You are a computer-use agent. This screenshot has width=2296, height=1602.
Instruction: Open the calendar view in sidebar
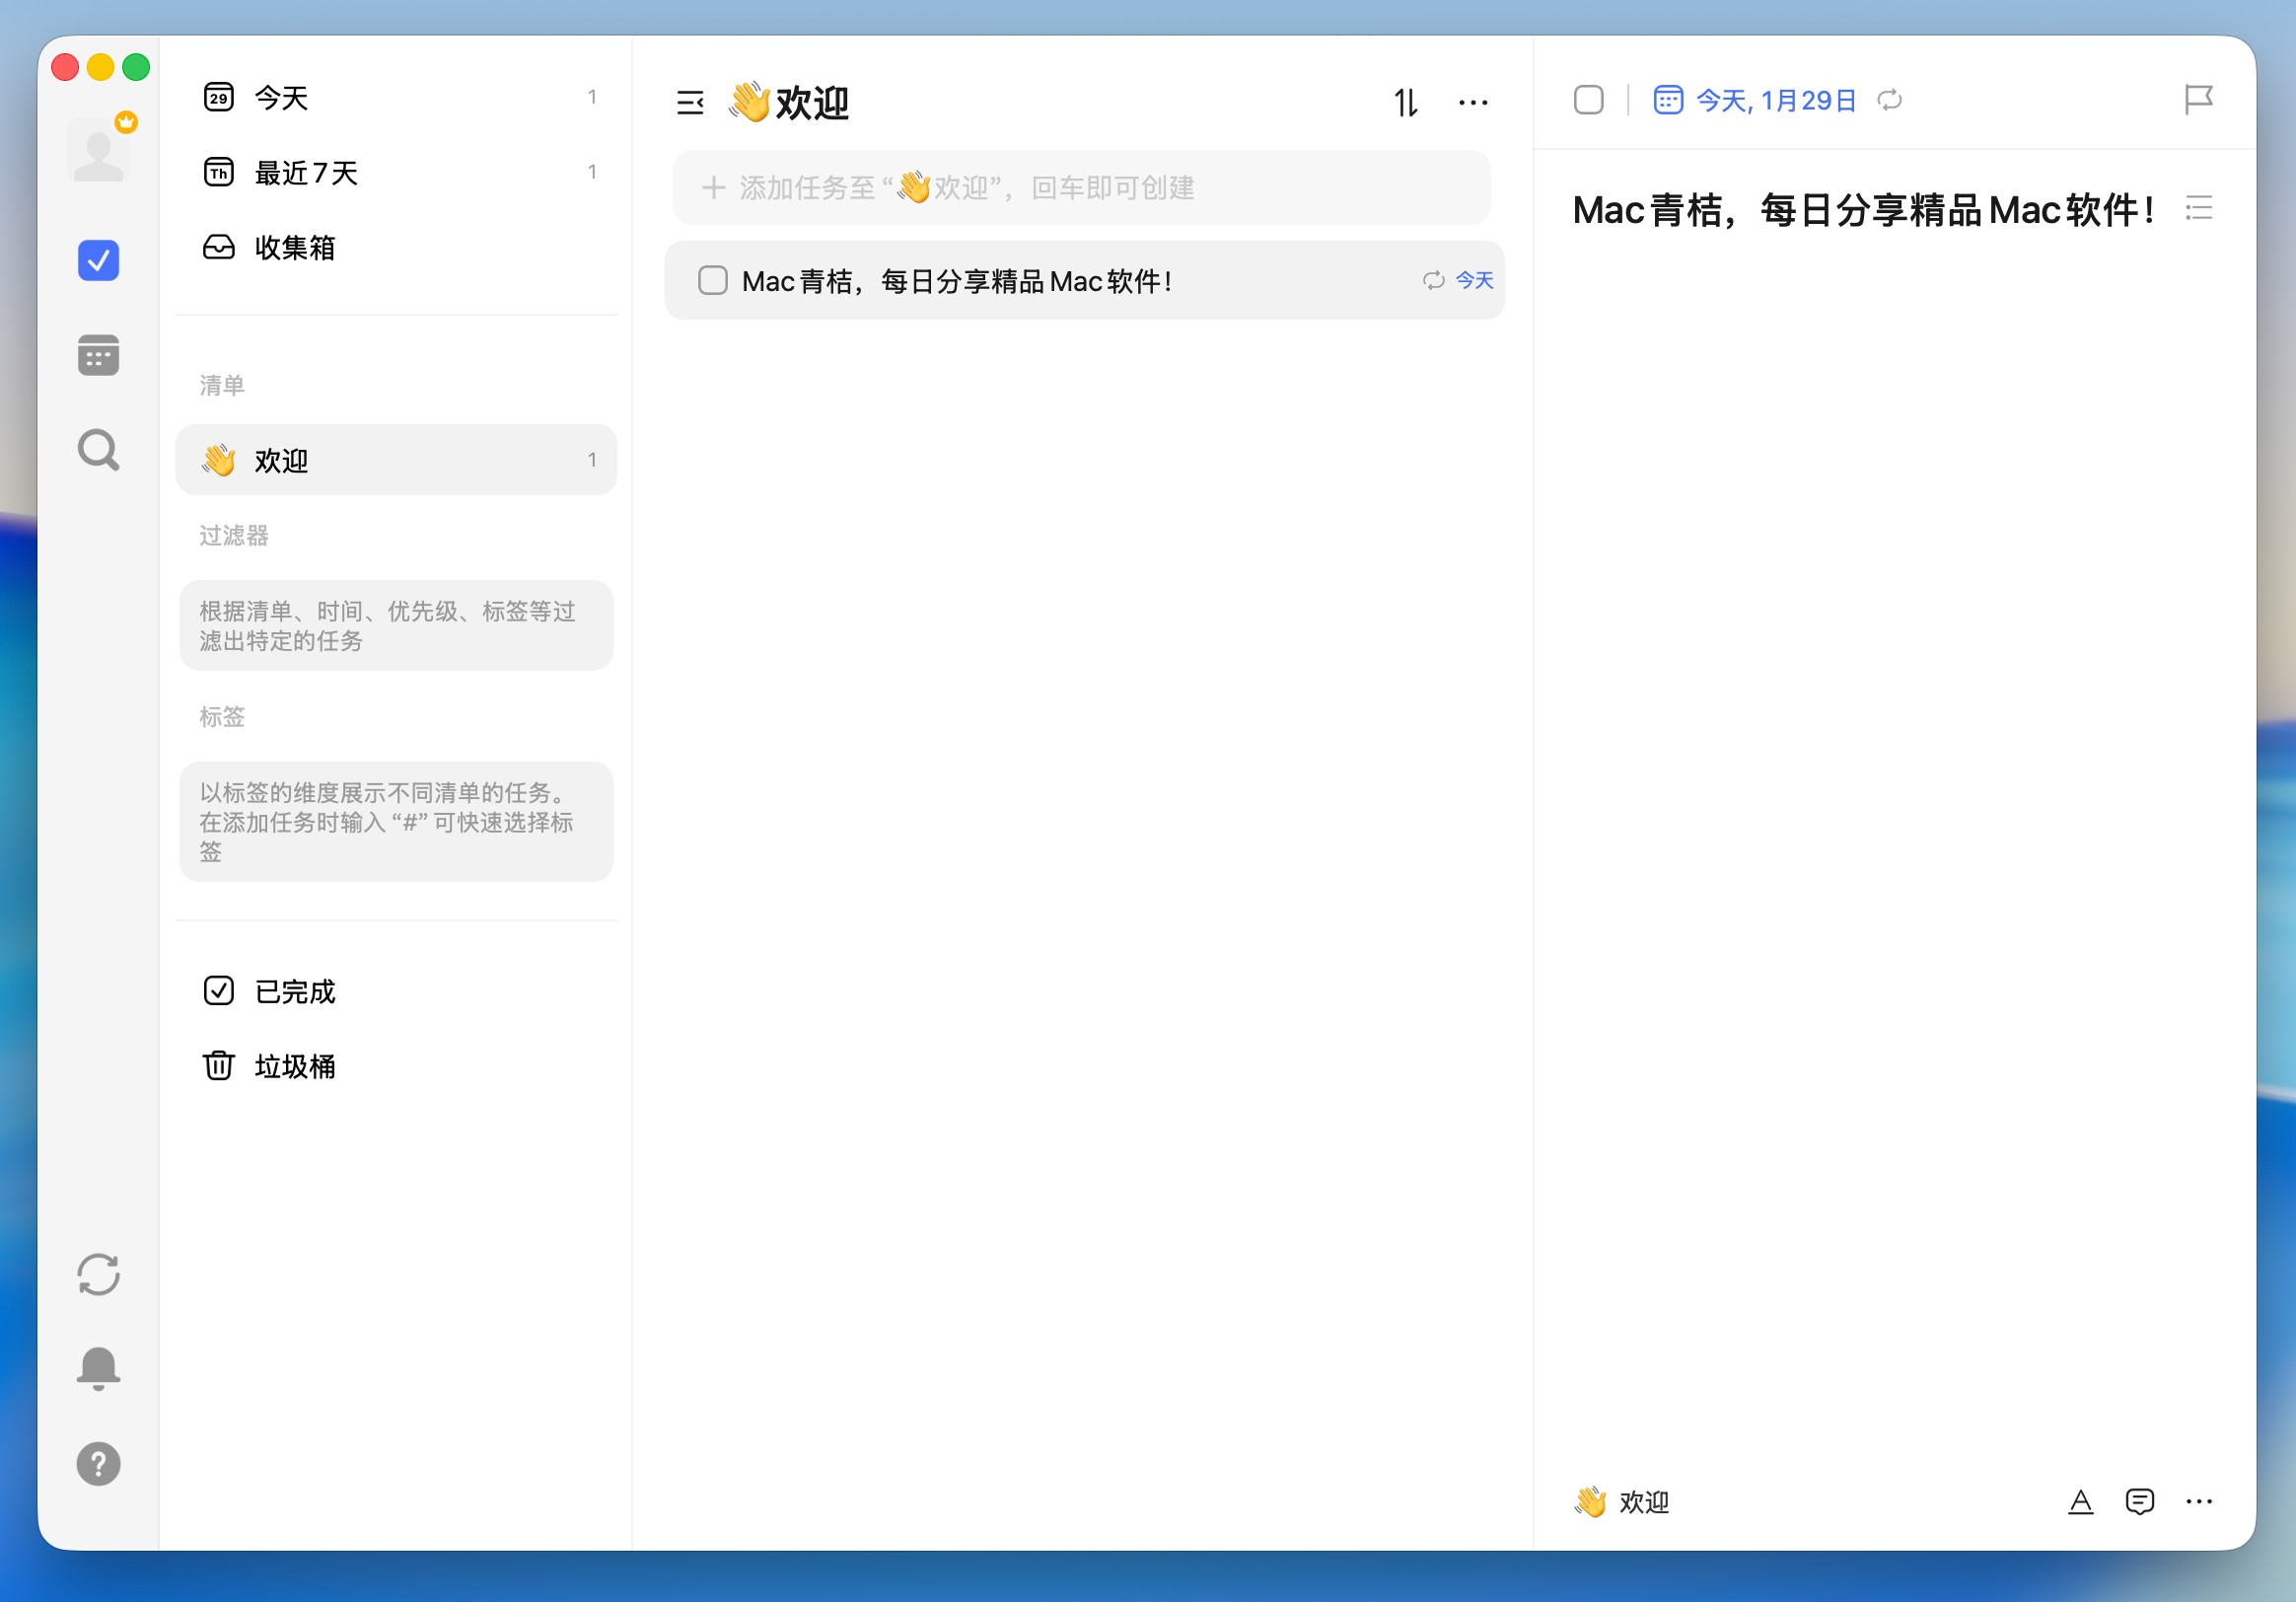point(98,355)
